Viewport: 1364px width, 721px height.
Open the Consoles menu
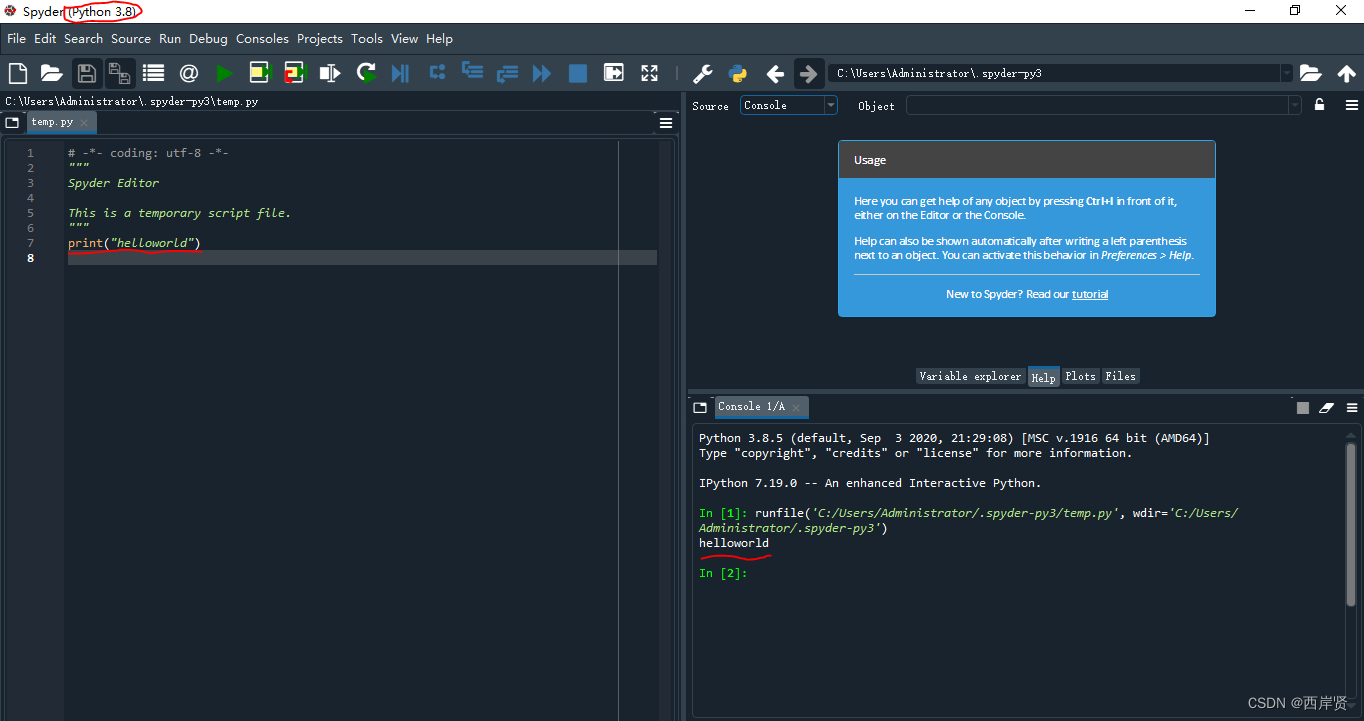coord(262,38)
